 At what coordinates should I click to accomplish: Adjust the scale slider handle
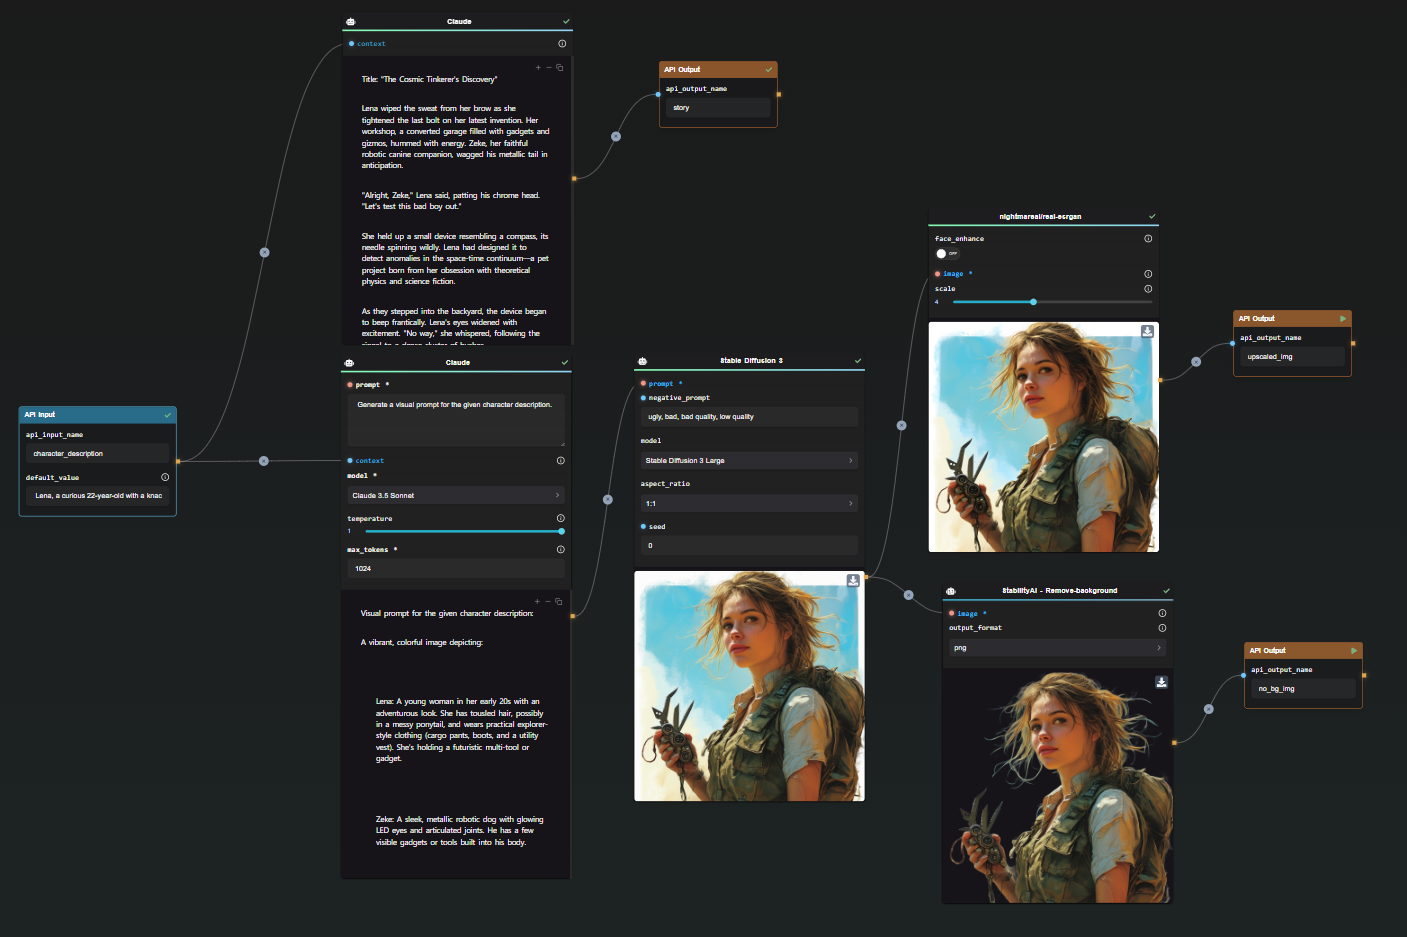coord(1033,301)
